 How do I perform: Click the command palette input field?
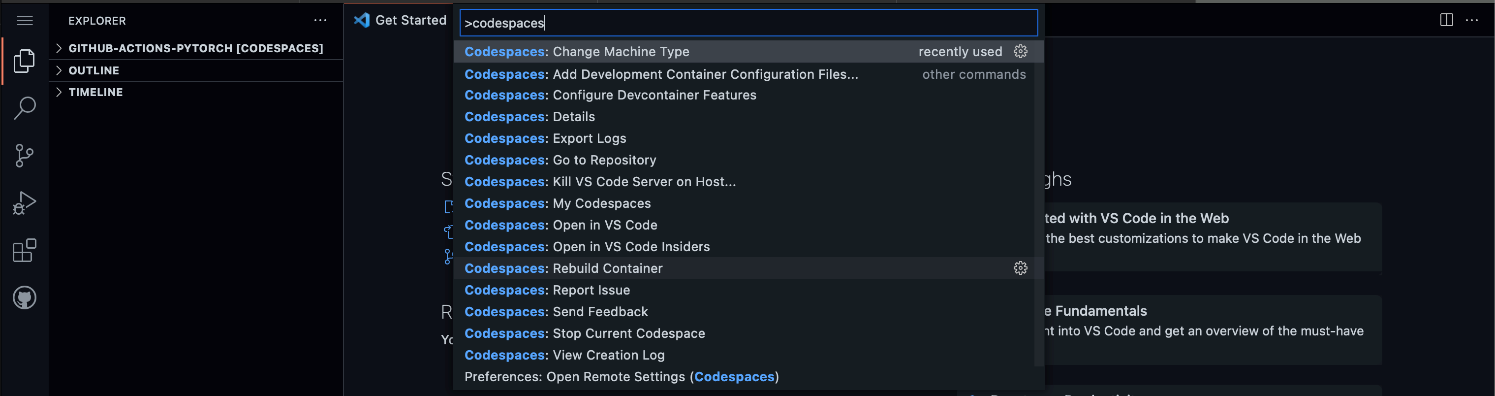[x=748, y=22]
